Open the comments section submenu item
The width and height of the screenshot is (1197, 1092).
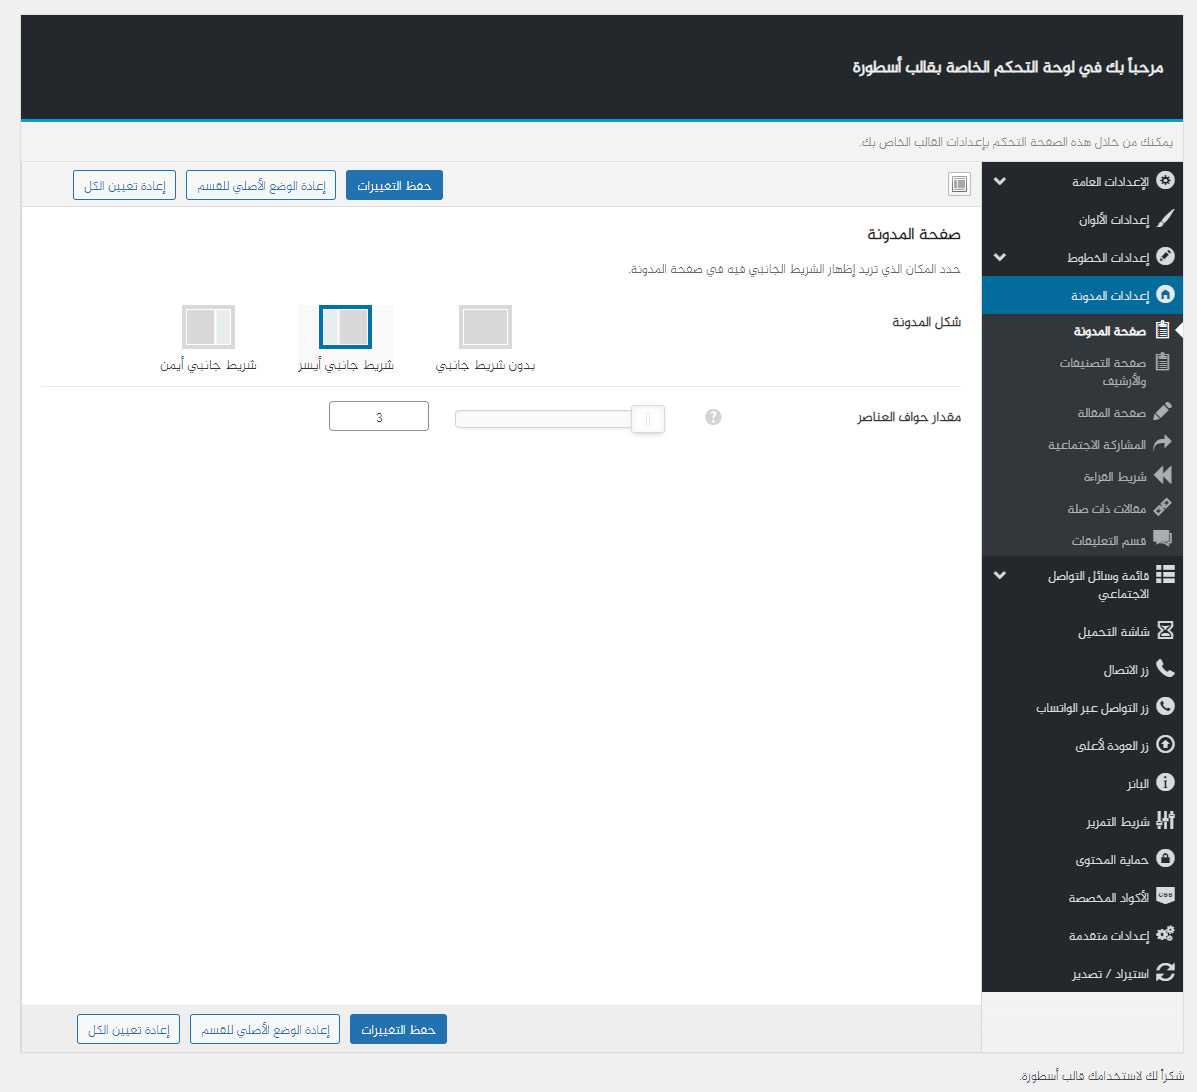point(1108,540)
